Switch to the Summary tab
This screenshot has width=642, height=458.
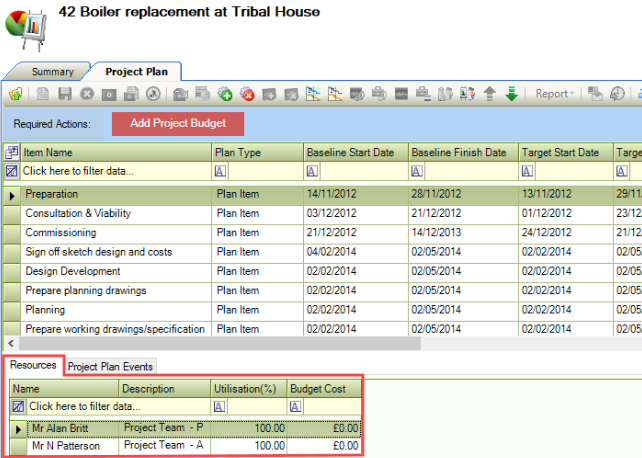point(52,72)
